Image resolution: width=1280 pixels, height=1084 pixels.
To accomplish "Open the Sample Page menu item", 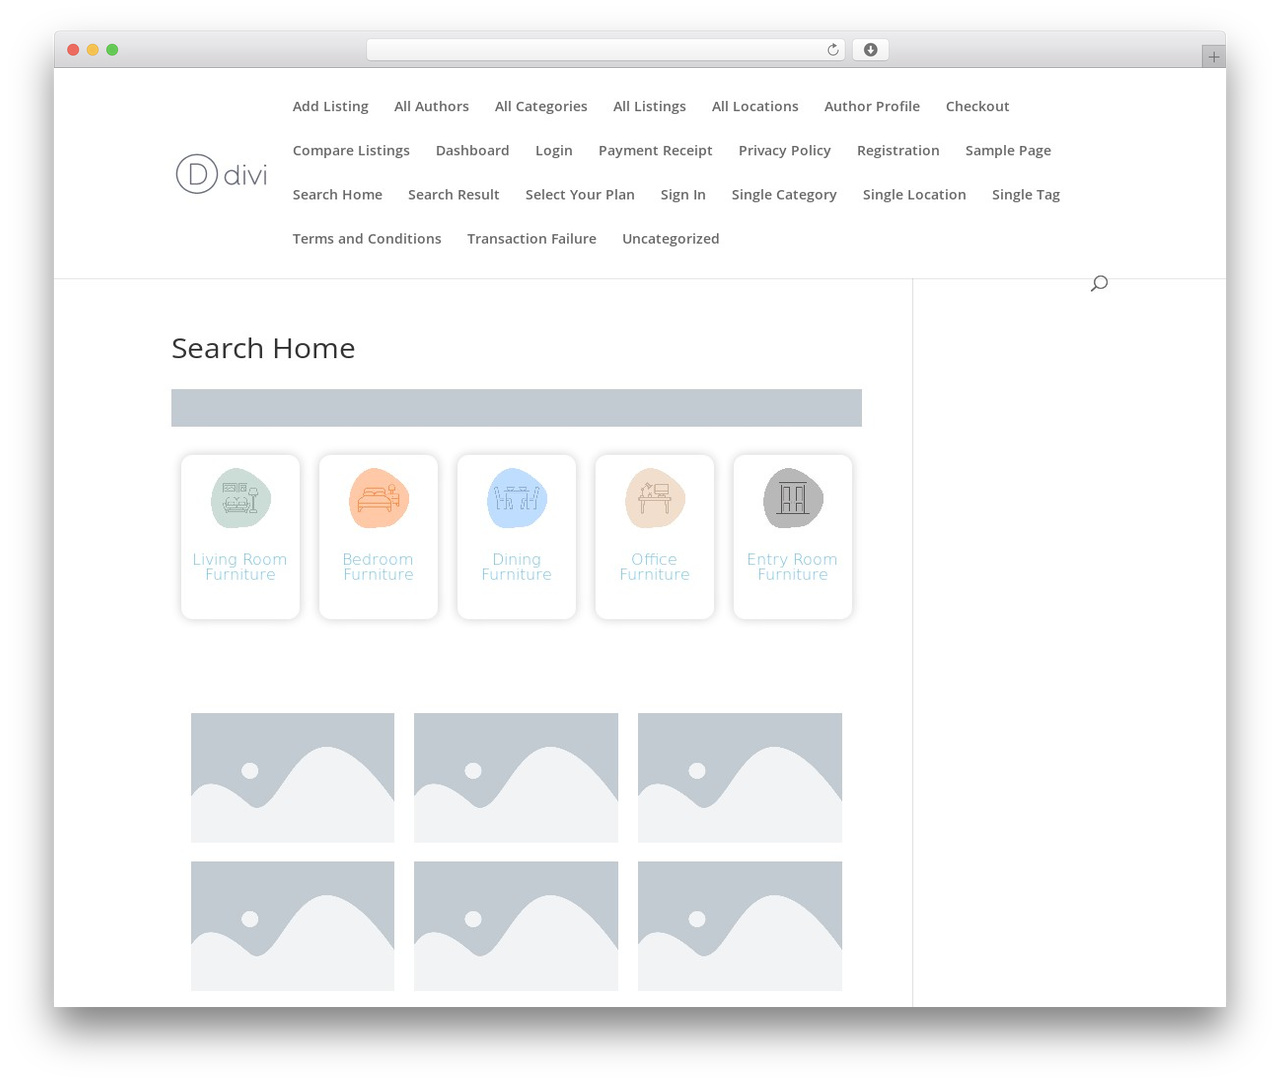I will click(x=1008, y=150).
